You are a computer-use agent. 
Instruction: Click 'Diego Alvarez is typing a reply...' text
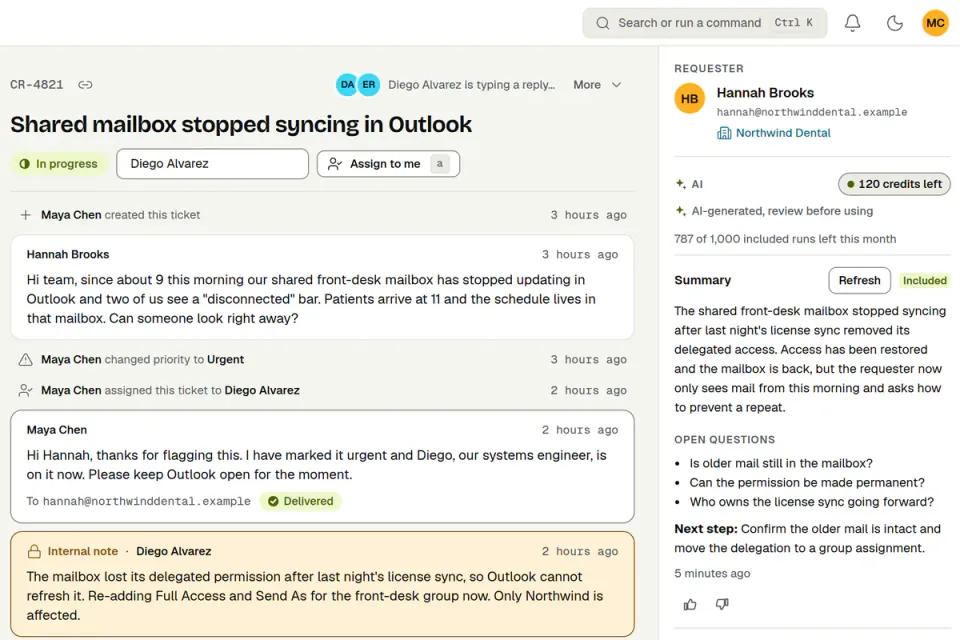point(471,85)
